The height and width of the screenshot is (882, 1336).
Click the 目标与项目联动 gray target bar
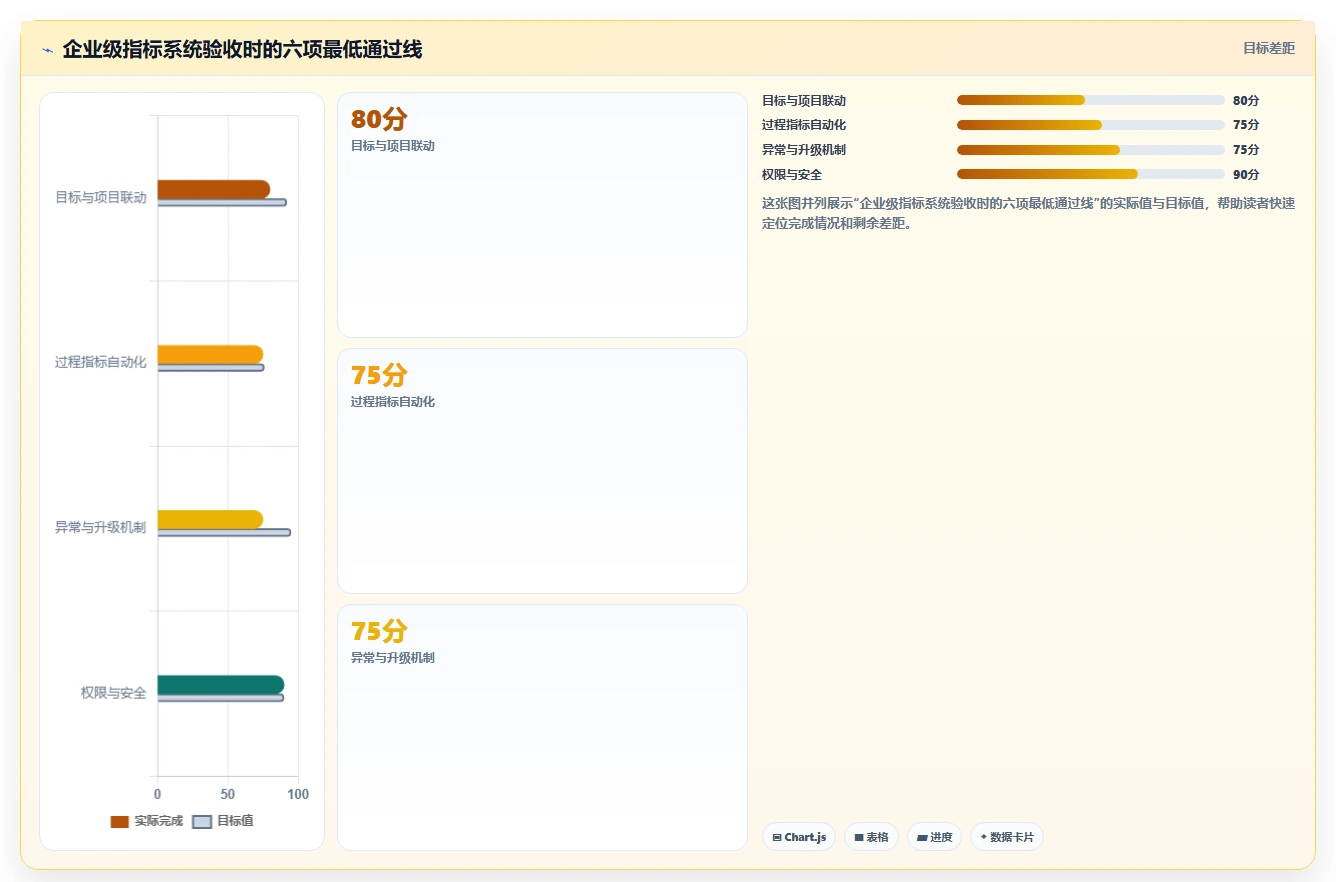point(222,203)
